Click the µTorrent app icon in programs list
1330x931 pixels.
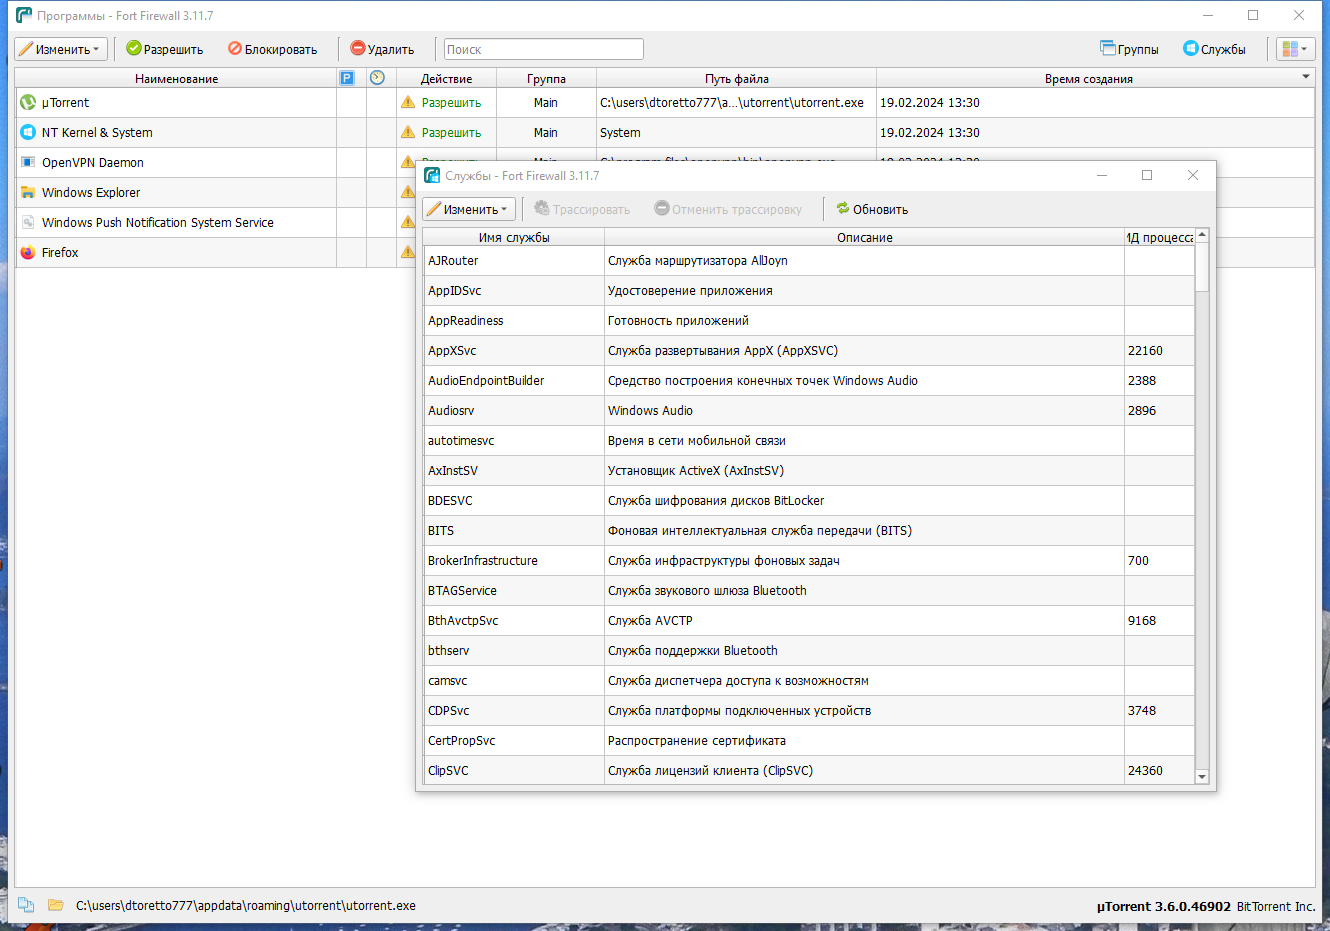point(28,102)
